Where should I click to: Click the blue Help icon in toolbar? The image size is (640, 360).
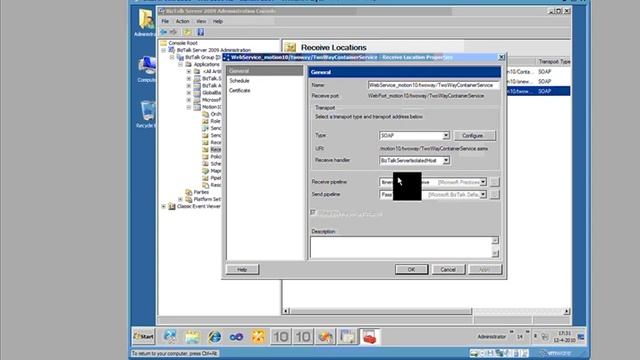(200, 32)
